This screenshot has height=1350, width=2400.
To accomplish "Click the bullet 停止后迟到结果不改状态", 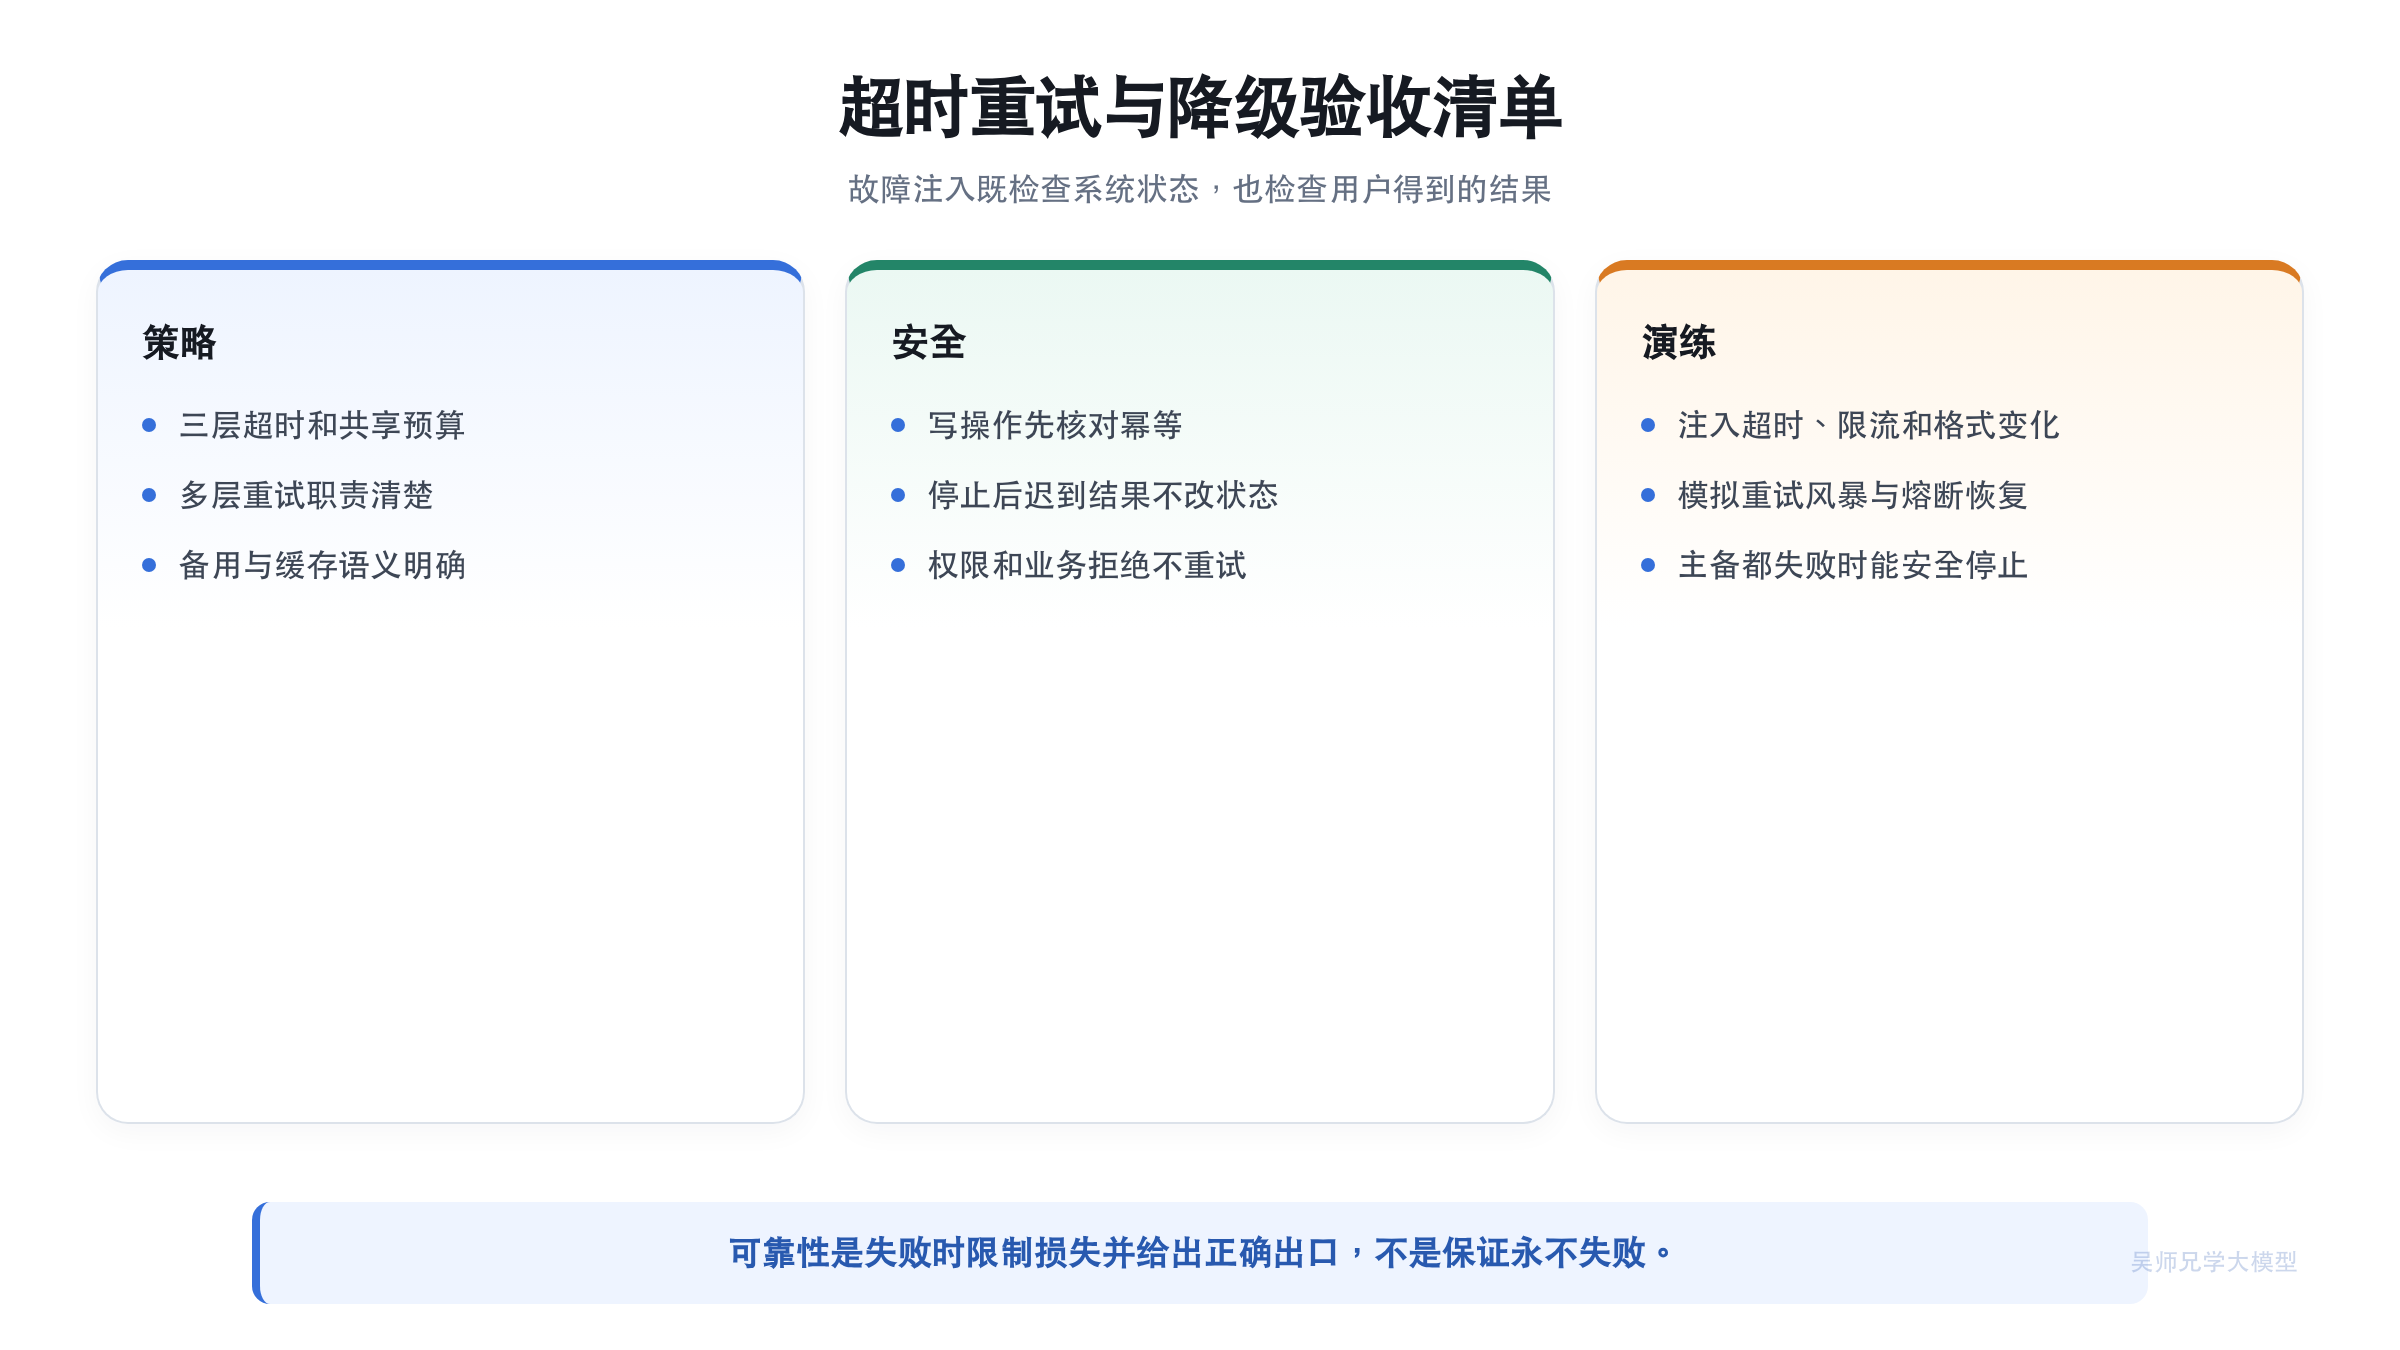I will click(1103, 495).
